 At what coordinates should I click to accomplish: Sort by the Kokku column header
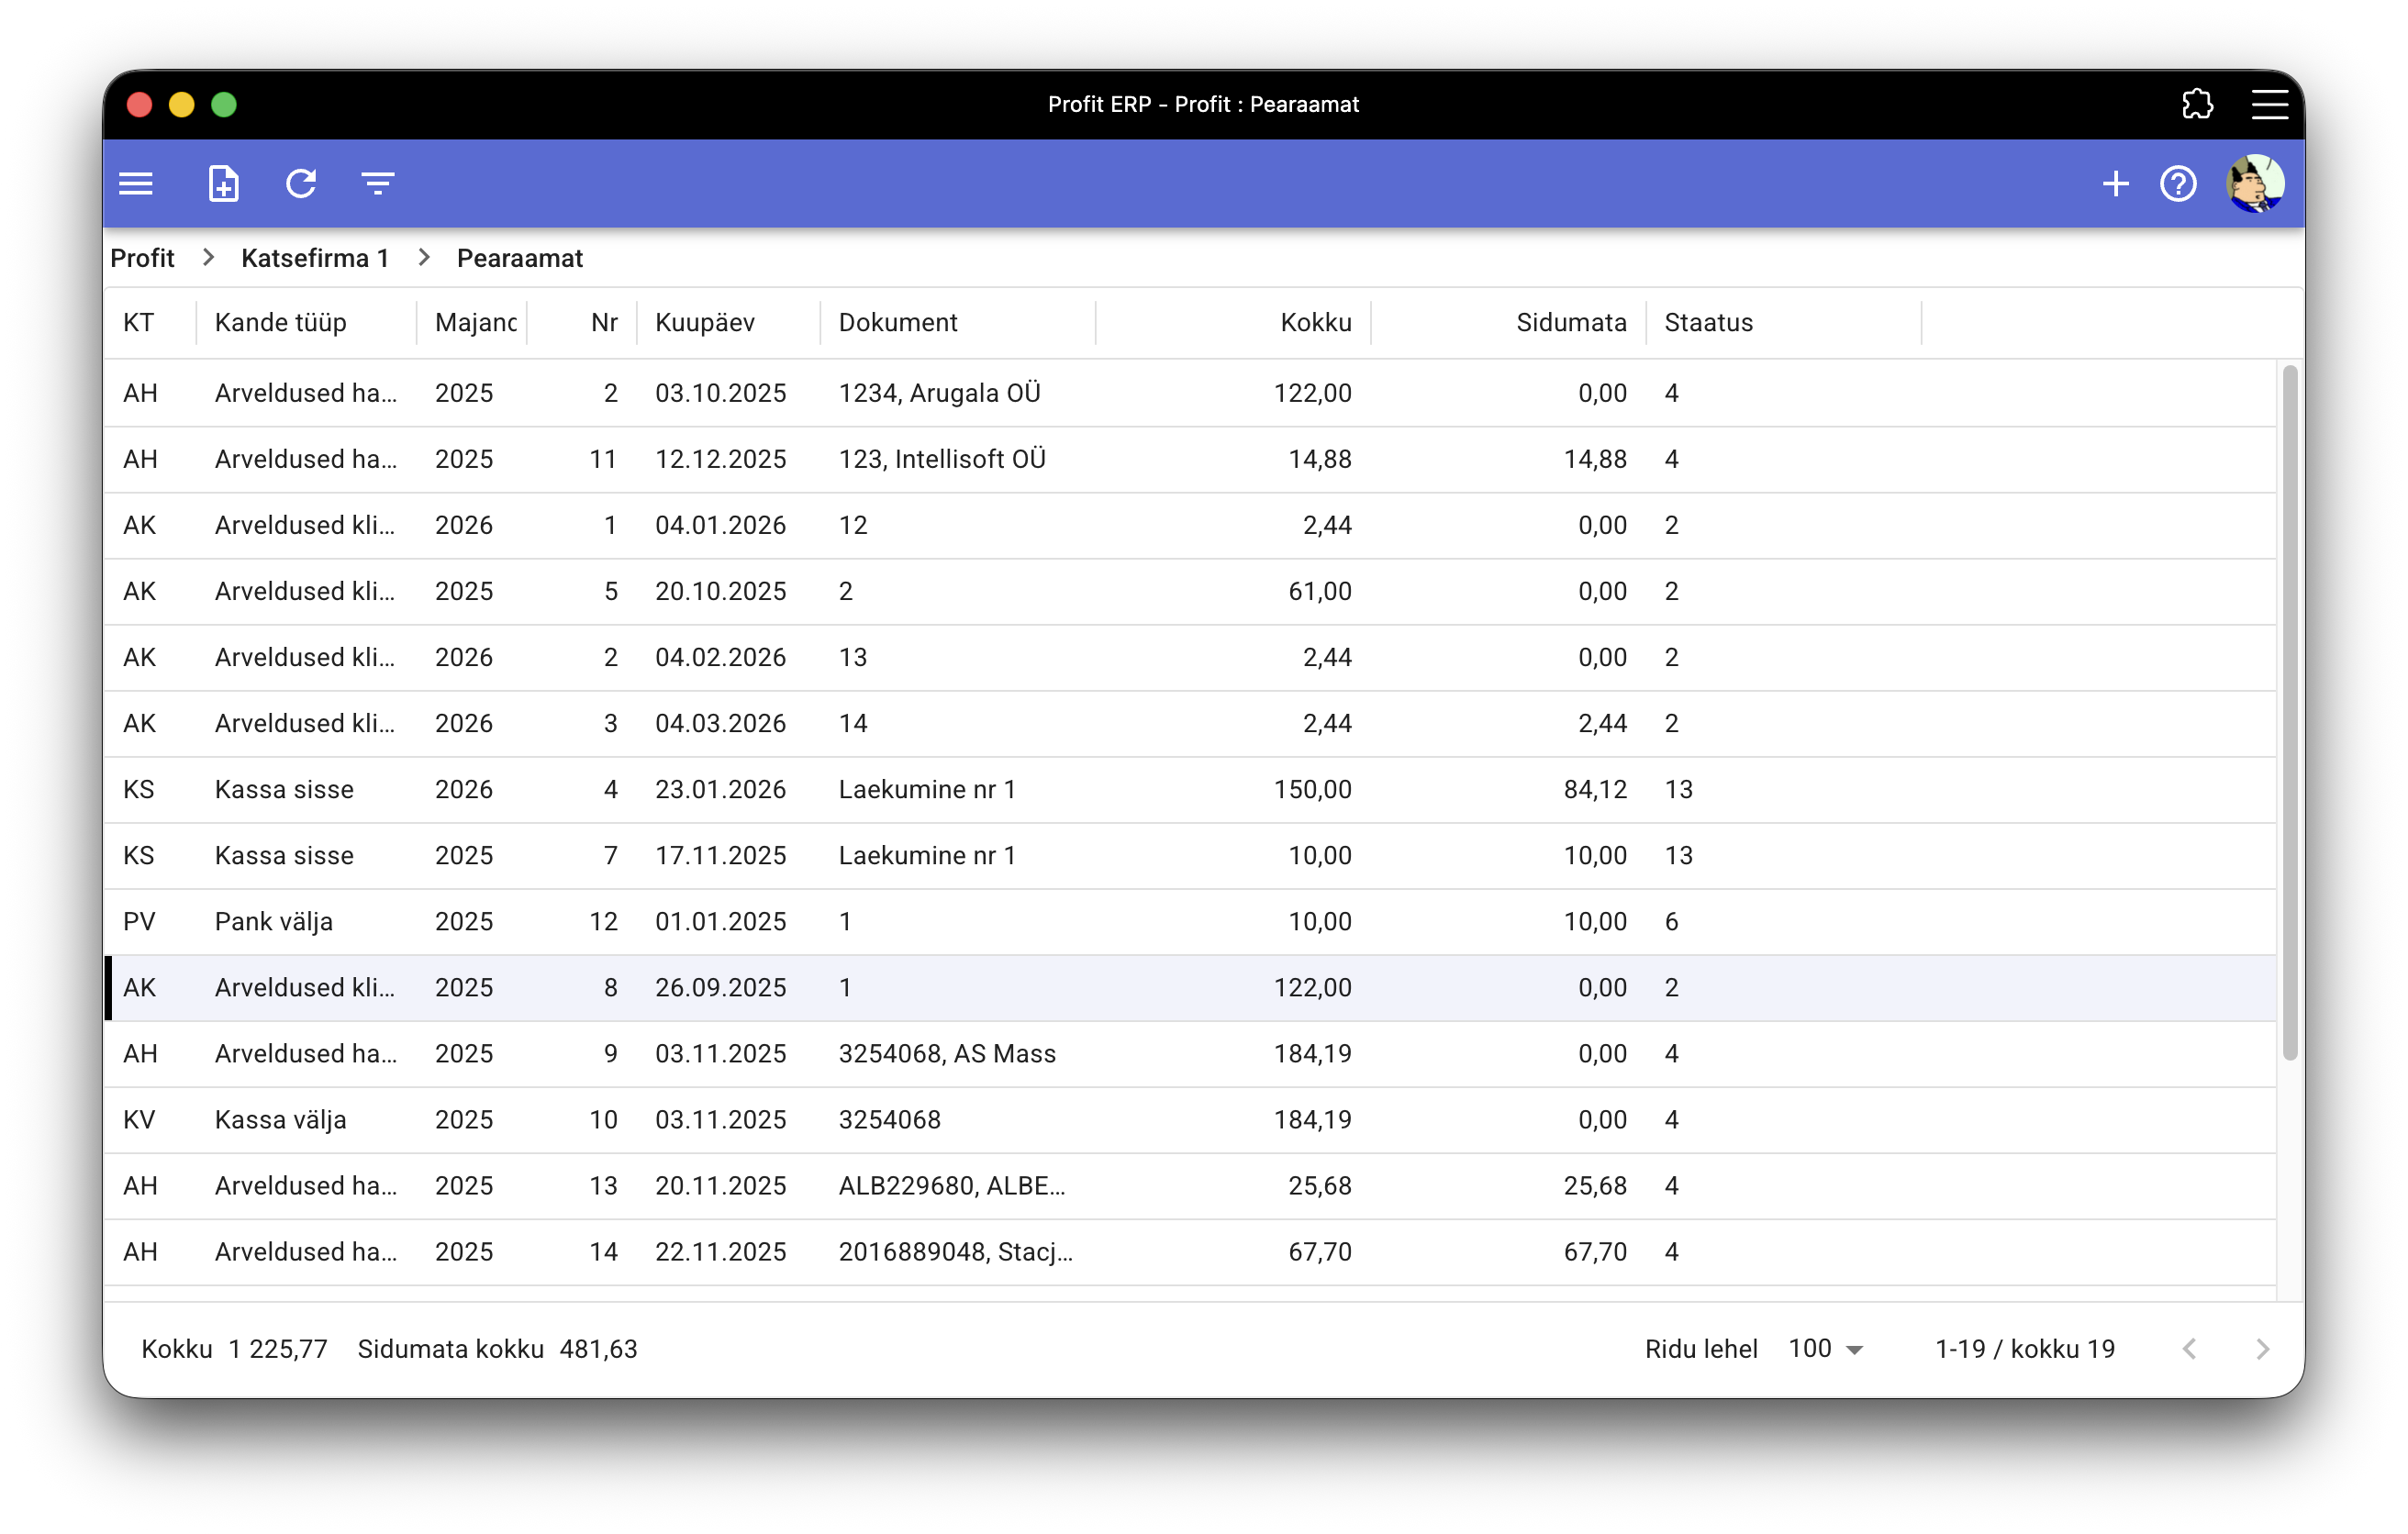click(1315, 322)
